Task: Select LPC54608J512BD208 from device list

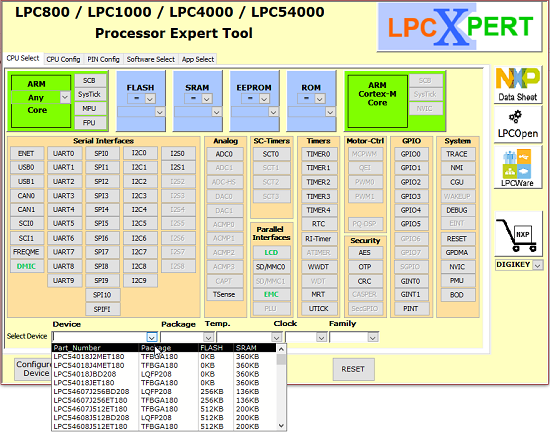Action: click(x=164, y=418)
